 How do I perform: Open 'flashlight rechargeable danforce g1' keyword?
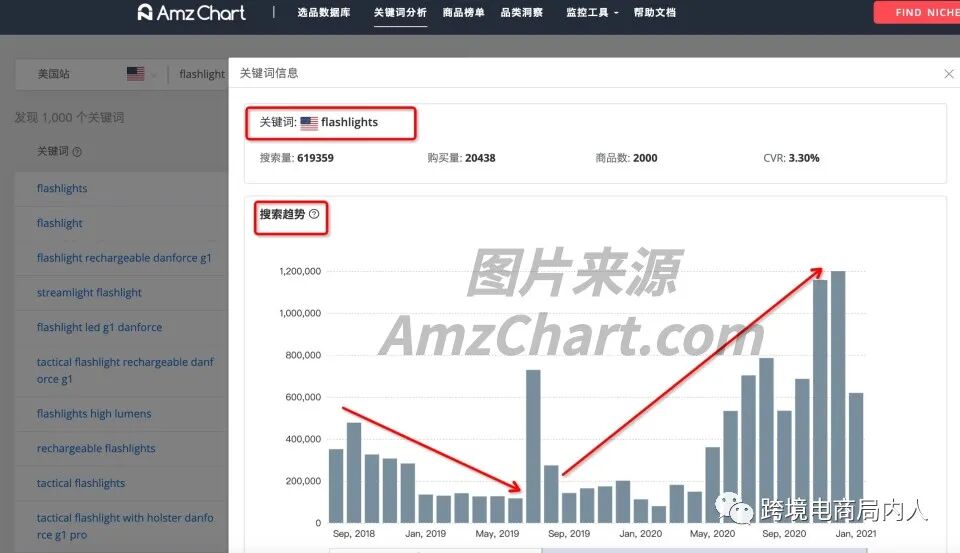point(124,258)
